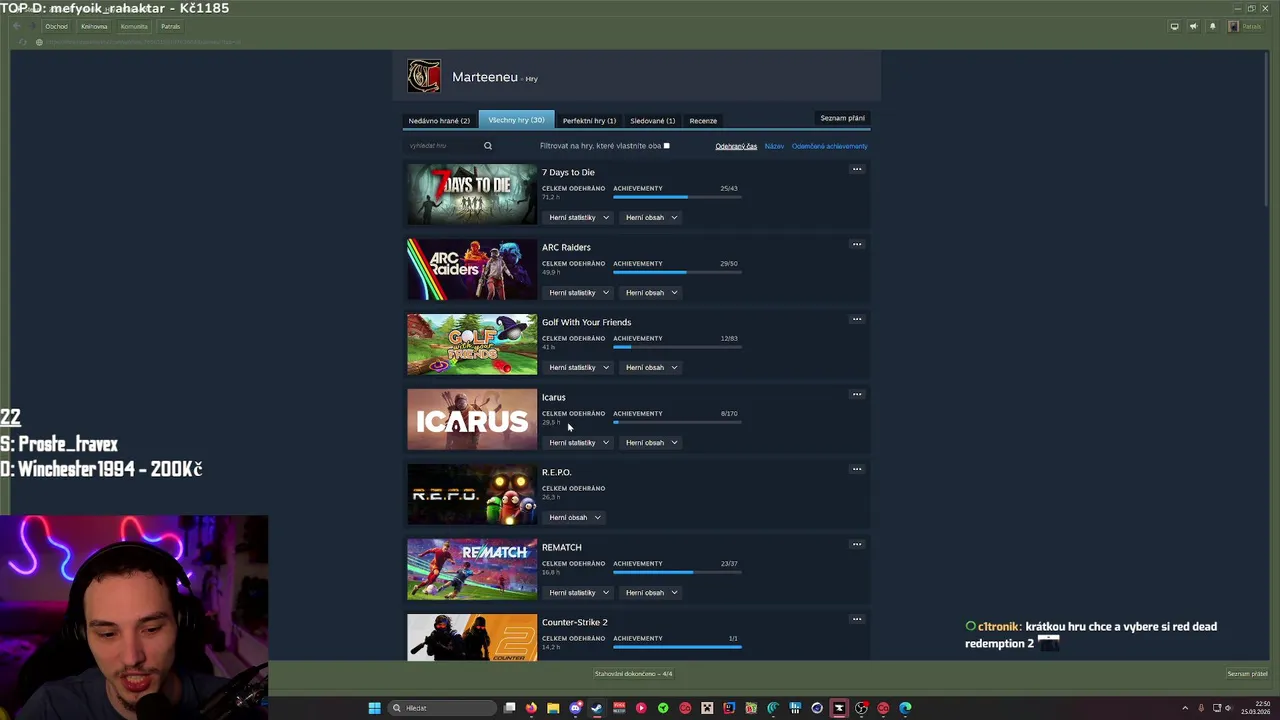Sort games by Odehraný čas
This screenshot has width=1280, height=720.
(736, 146)
